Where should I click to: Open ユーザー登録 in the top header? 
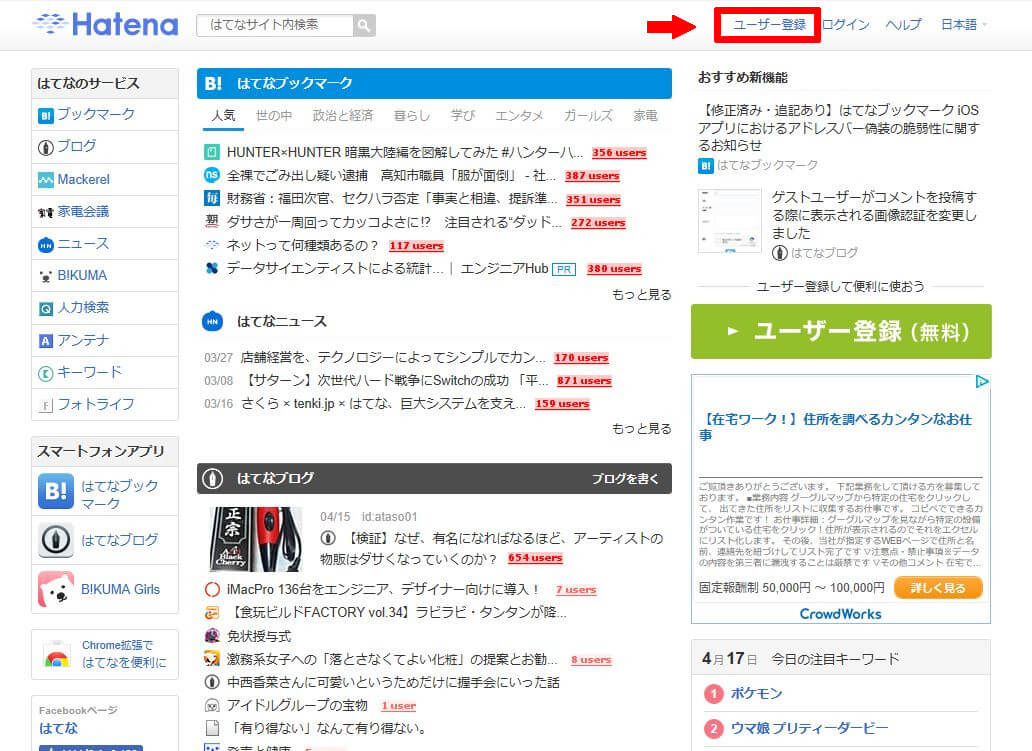769,25
